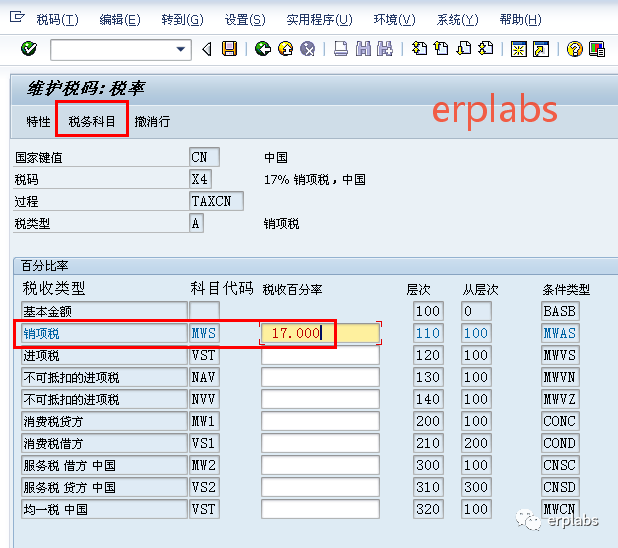
Task: Select the 基本金额 row label
Action: pos(104,311)
